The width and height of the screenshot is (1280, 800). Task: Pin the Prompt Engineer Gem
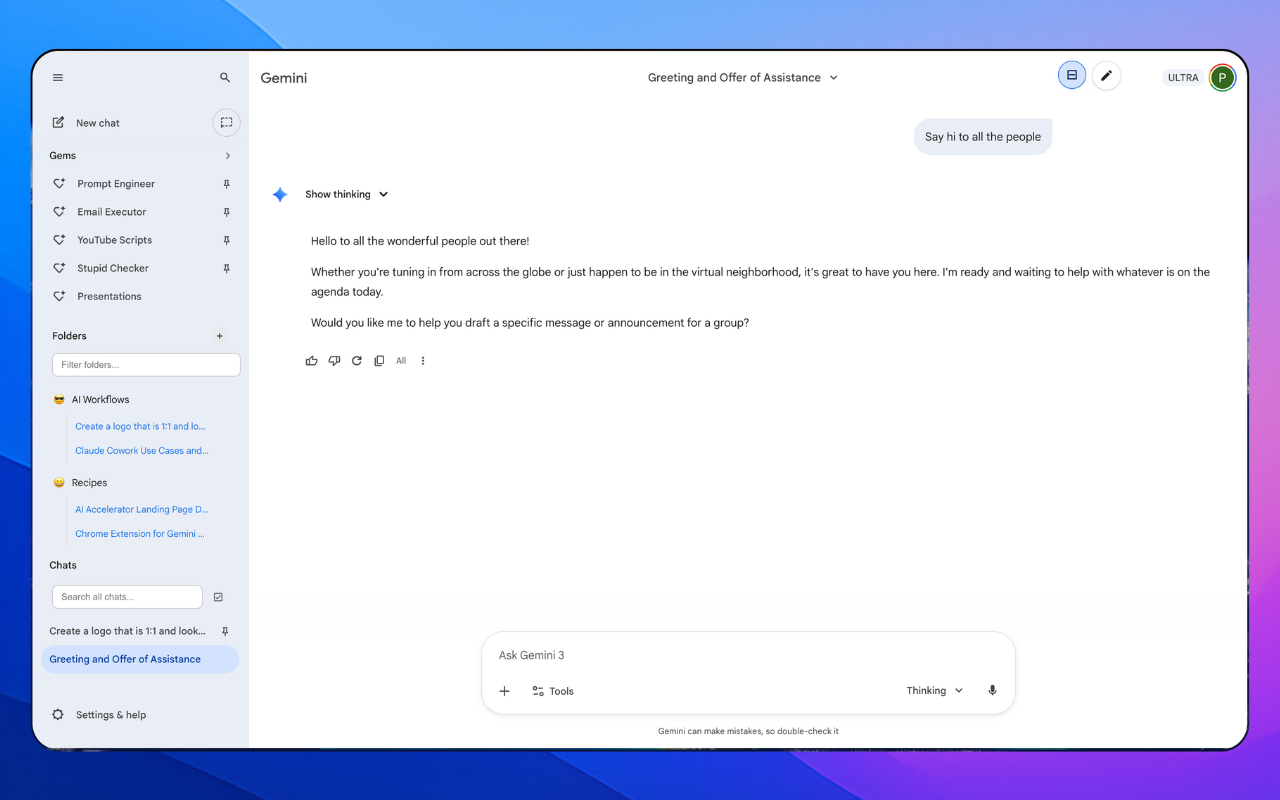[225, 183]
